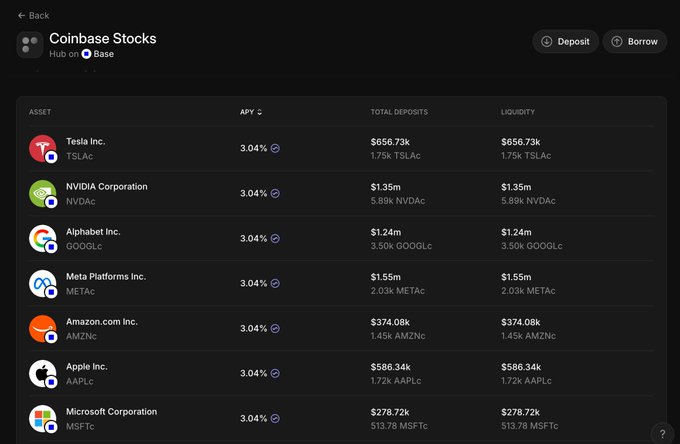
Task: Click the AMZNc ticker under Amazon
Action: (81, 336)
